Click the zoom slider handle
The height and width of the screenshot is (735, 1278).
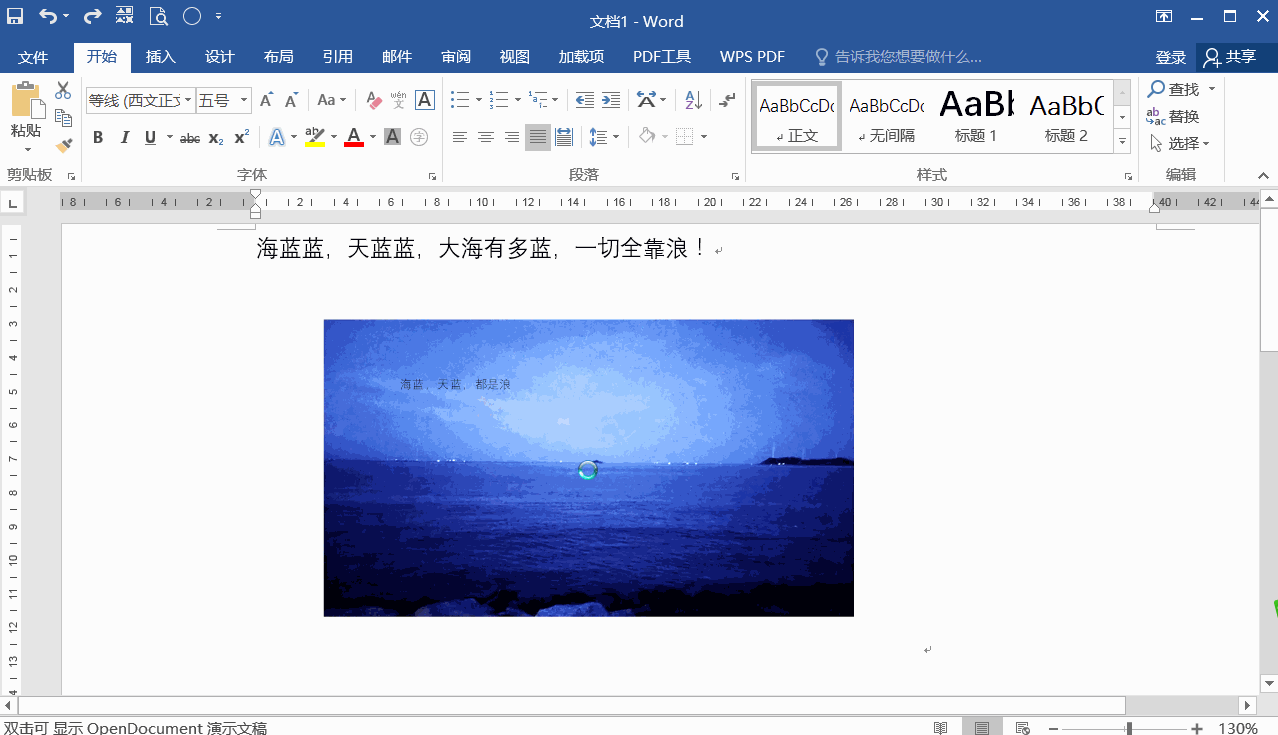[x=1129, y=728]
